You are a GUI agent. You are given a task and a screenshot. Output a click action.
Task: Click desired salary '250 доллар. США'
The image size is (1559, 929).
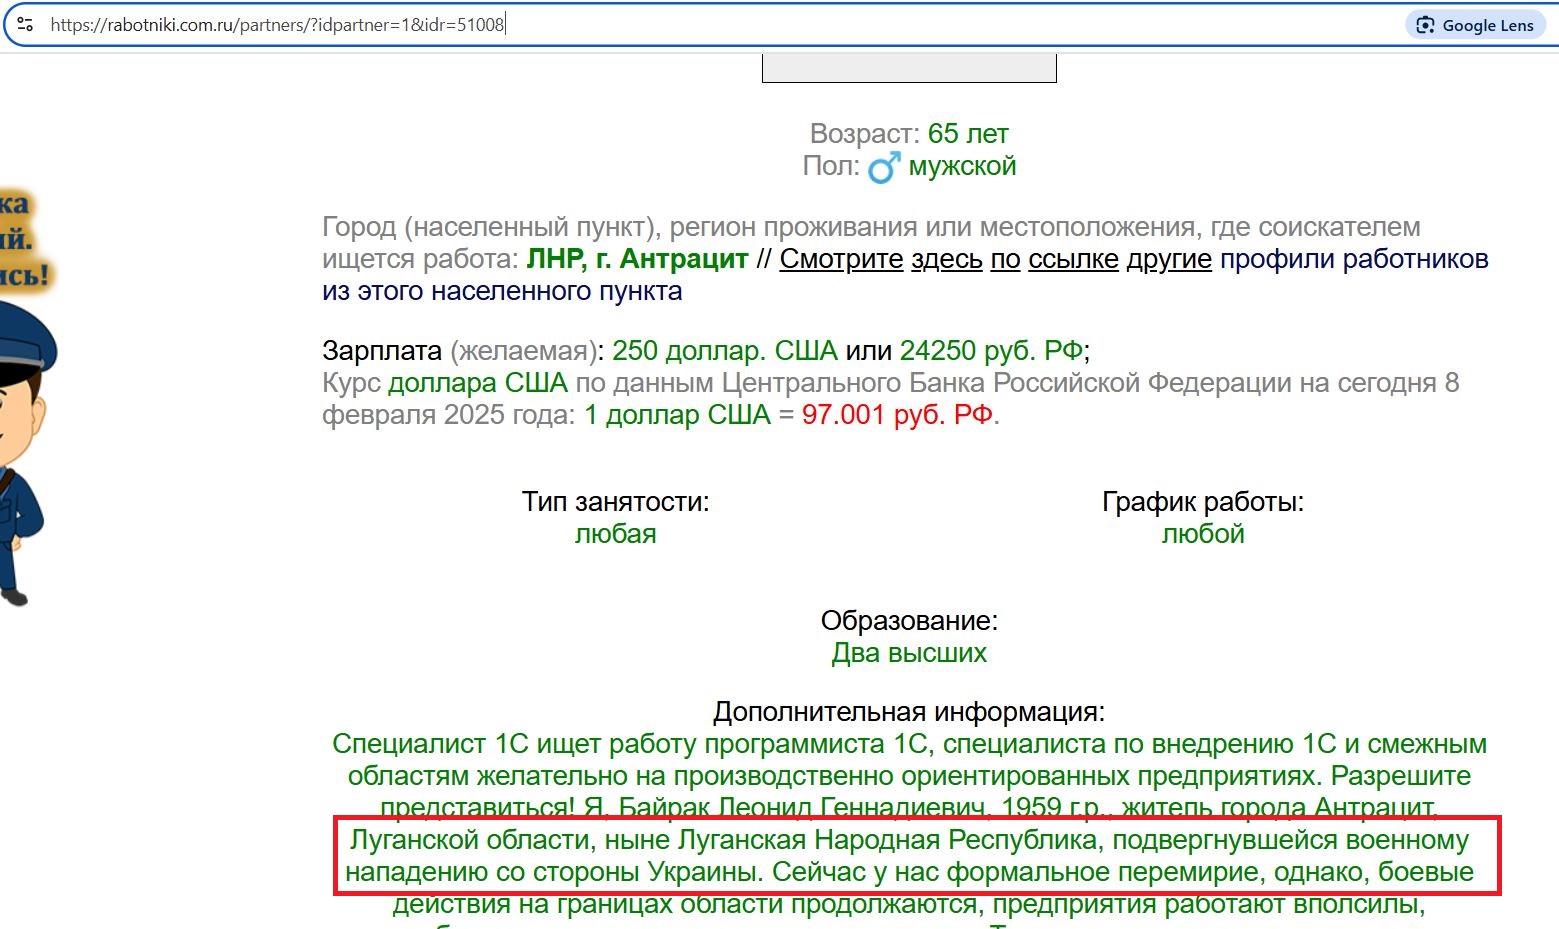(725, 351)
